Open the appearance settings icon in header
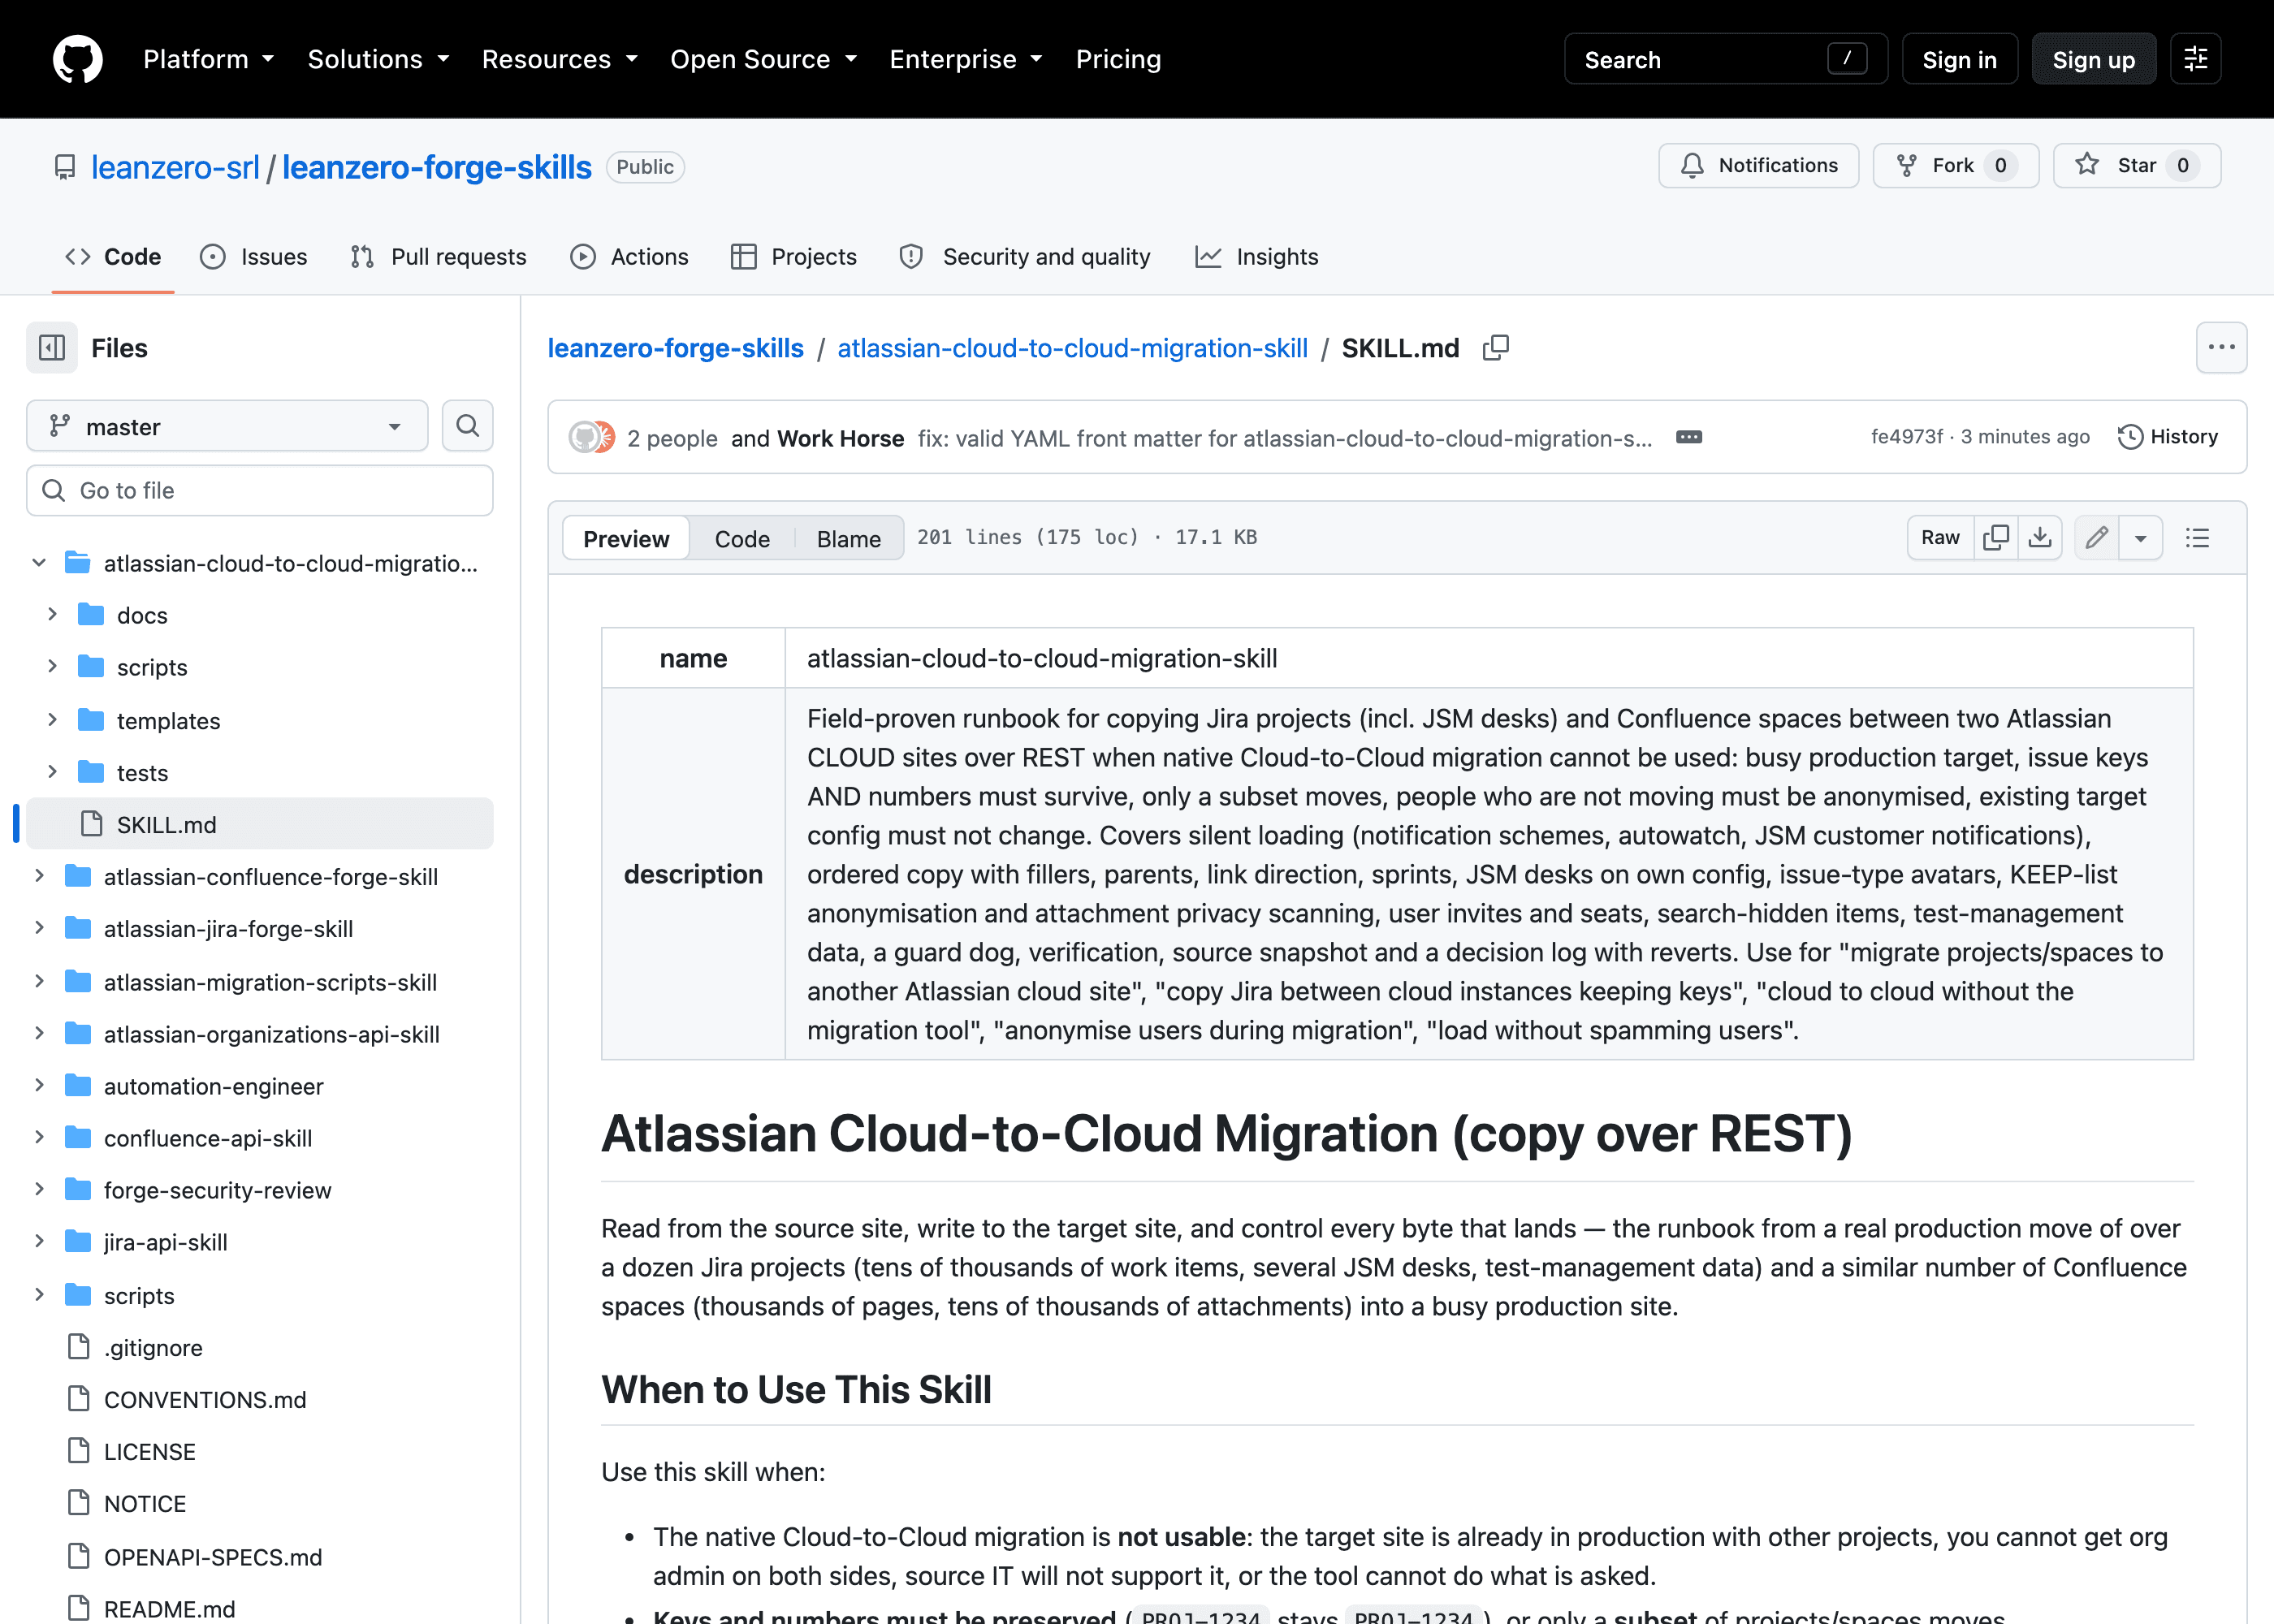Viewport: 2274px width, 1624px height. click(x=2196, y=59)
